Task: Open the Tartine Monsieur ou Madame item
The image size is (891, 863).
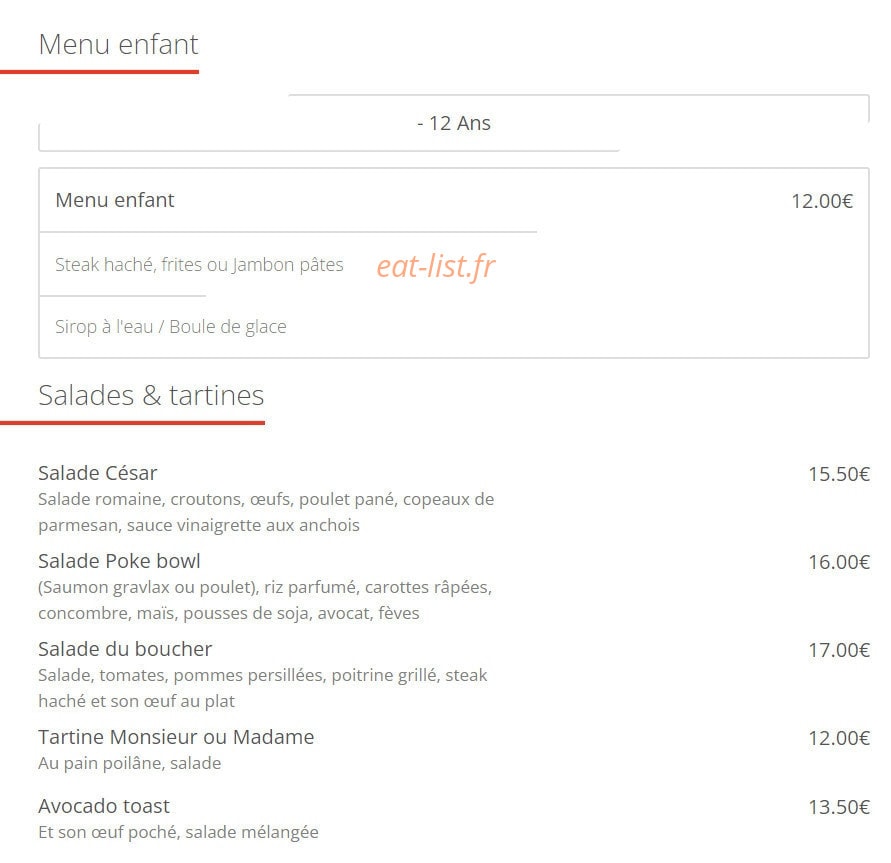Action: tap(176, 737)
